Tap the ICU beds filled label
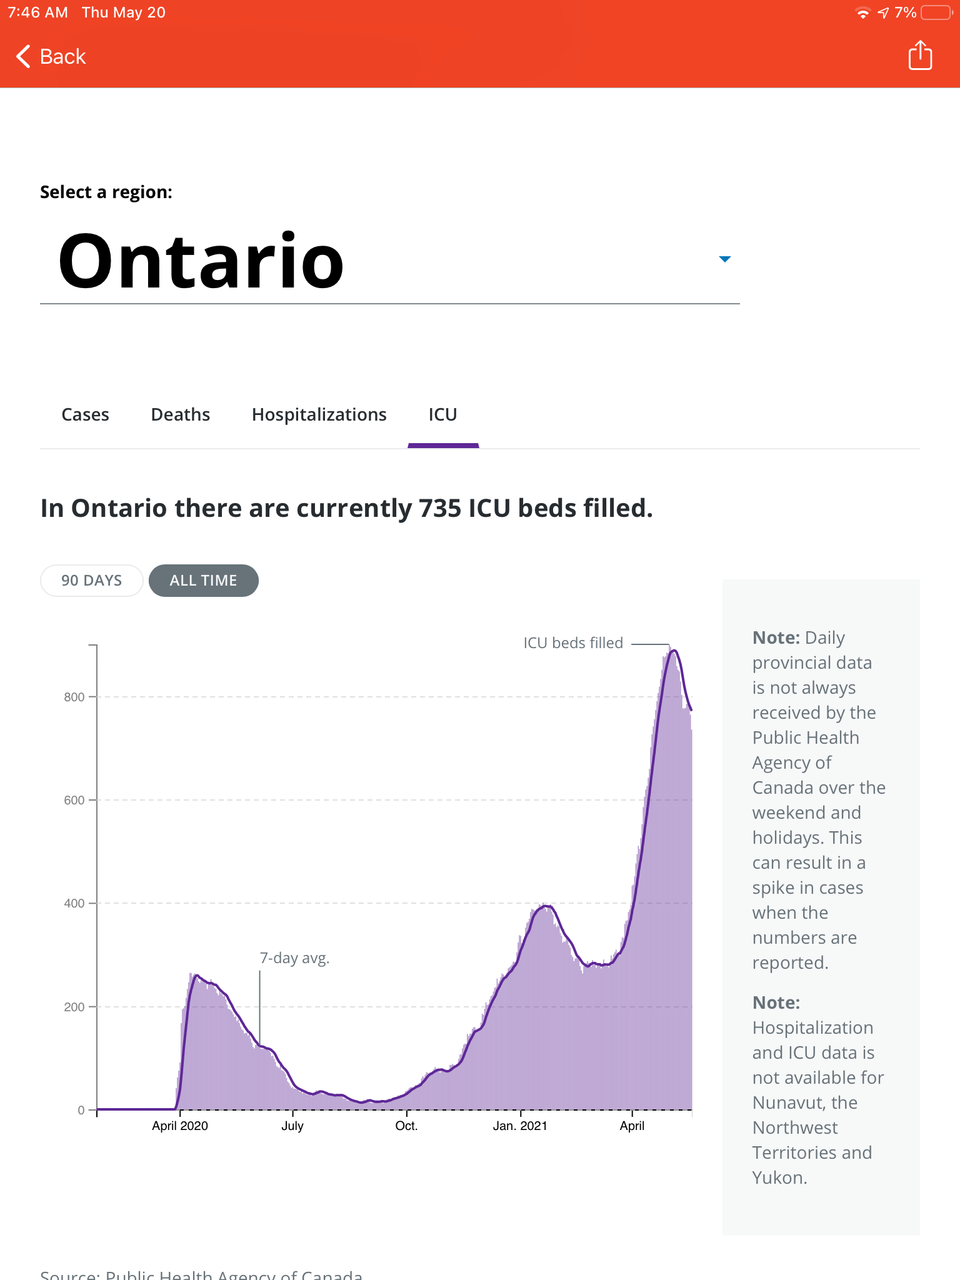Screen dimensions: 960x1280 (573, 643)
